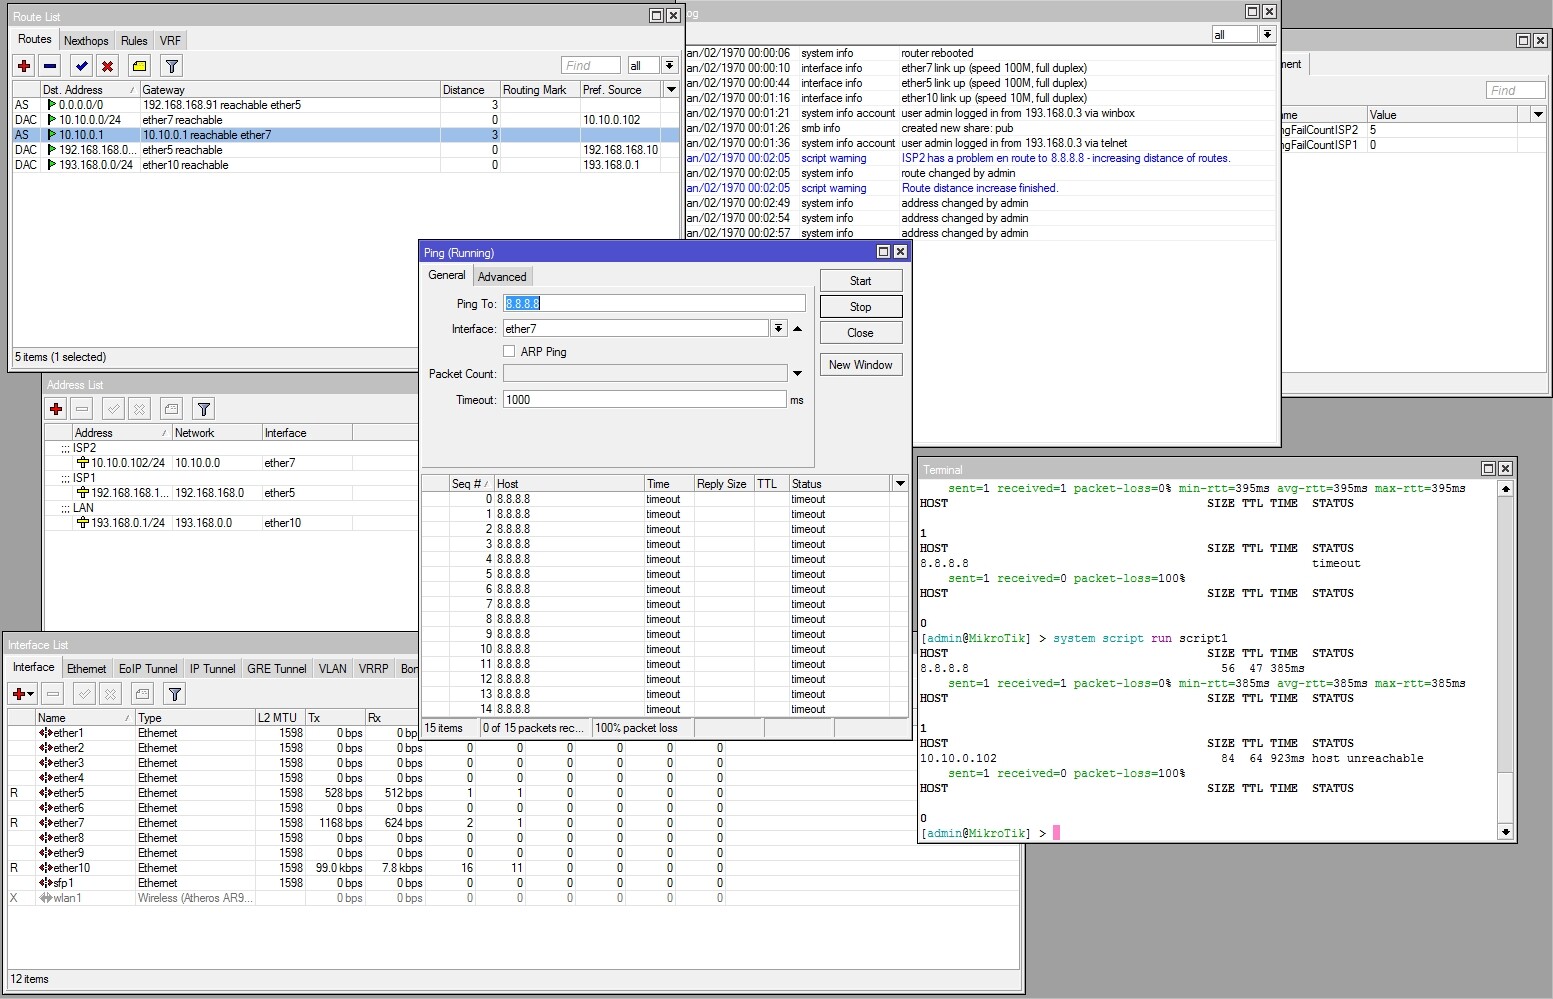Remove the selected address with the minus icon
The width and height of the screenshot is (1553, 999).
coord(81,408)
